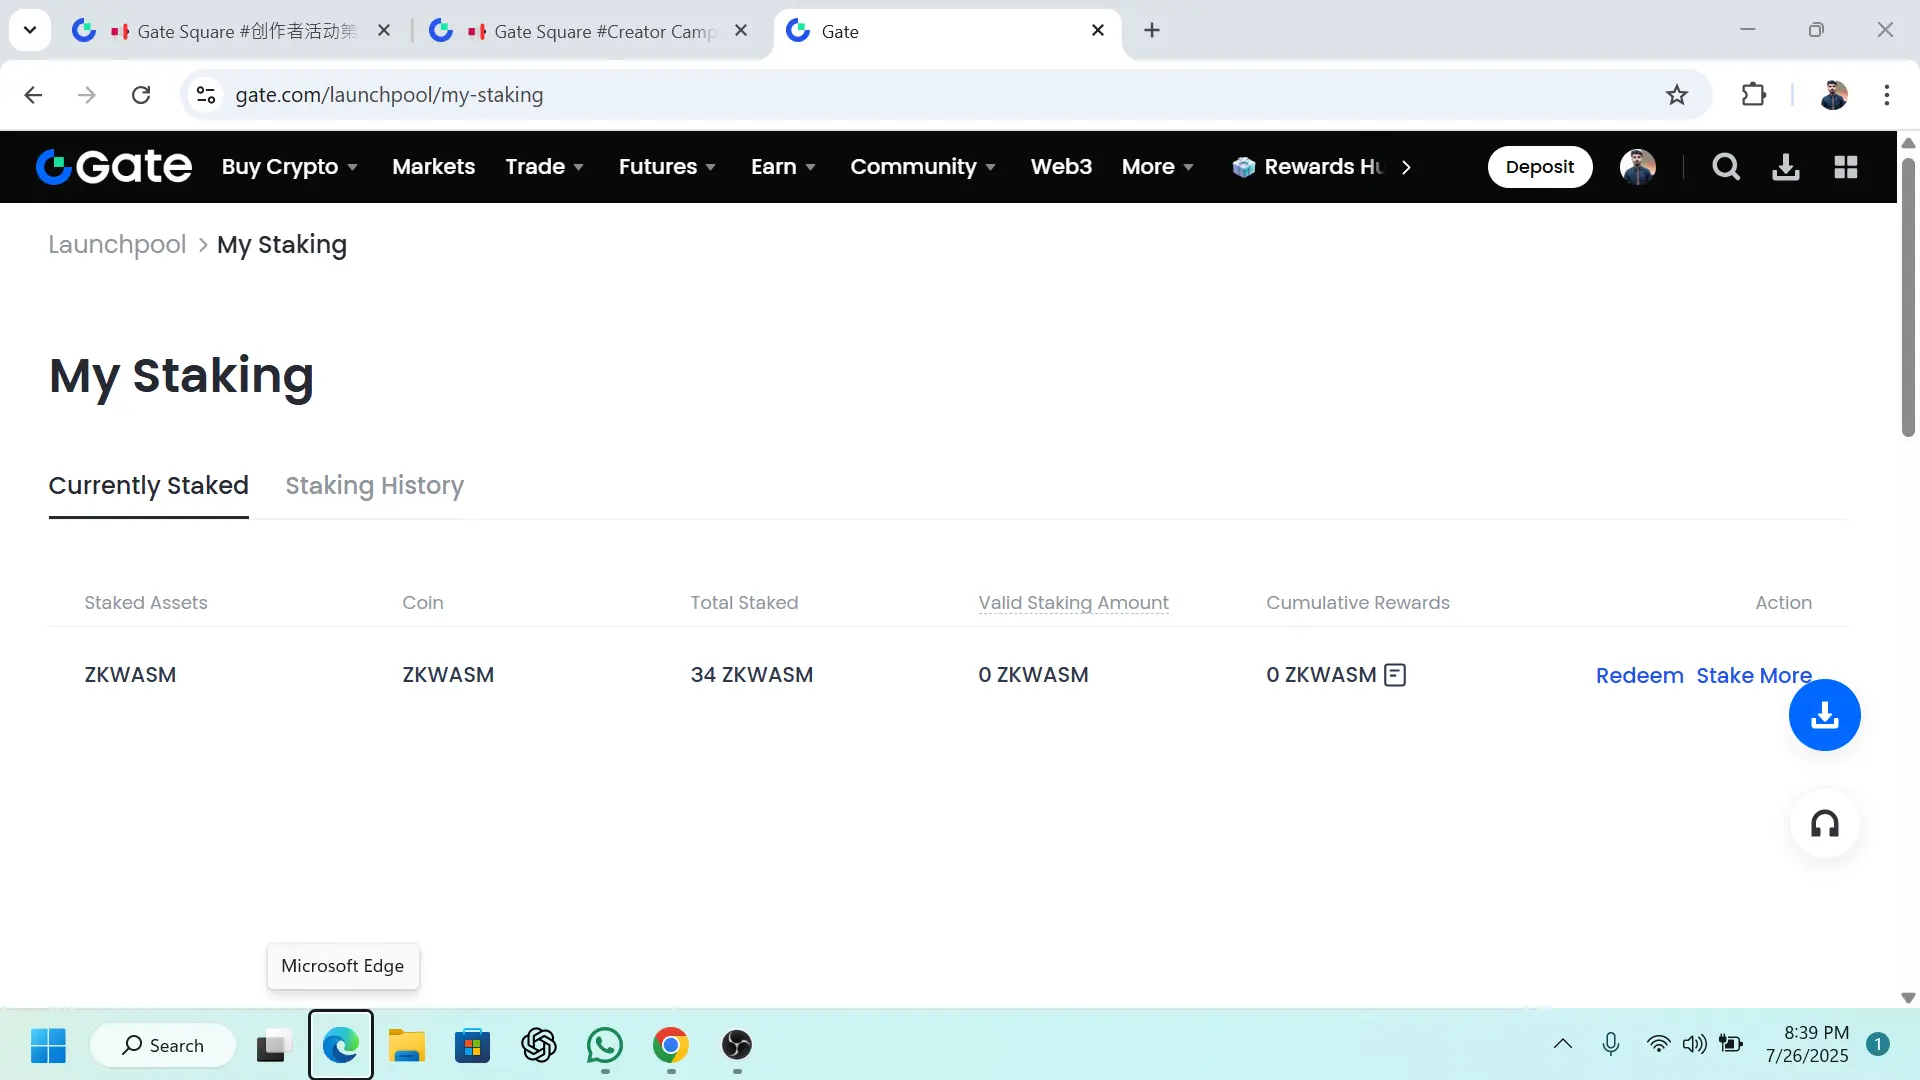Click the header app download icon
Screen dimensions: 1920x1080
pos(1786,167)
